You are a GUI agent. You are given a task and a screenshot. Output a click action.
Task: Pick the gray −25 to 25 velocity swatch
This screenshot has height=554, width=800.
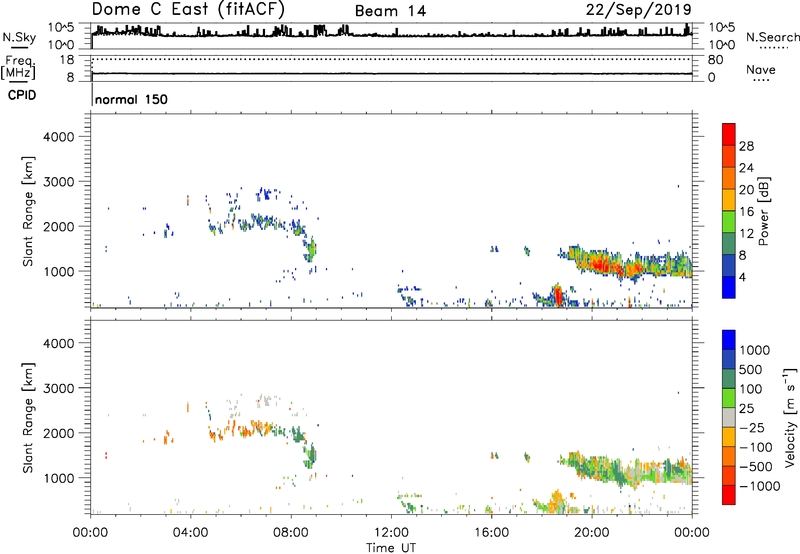pyautogui.click(x=729, y=417)
